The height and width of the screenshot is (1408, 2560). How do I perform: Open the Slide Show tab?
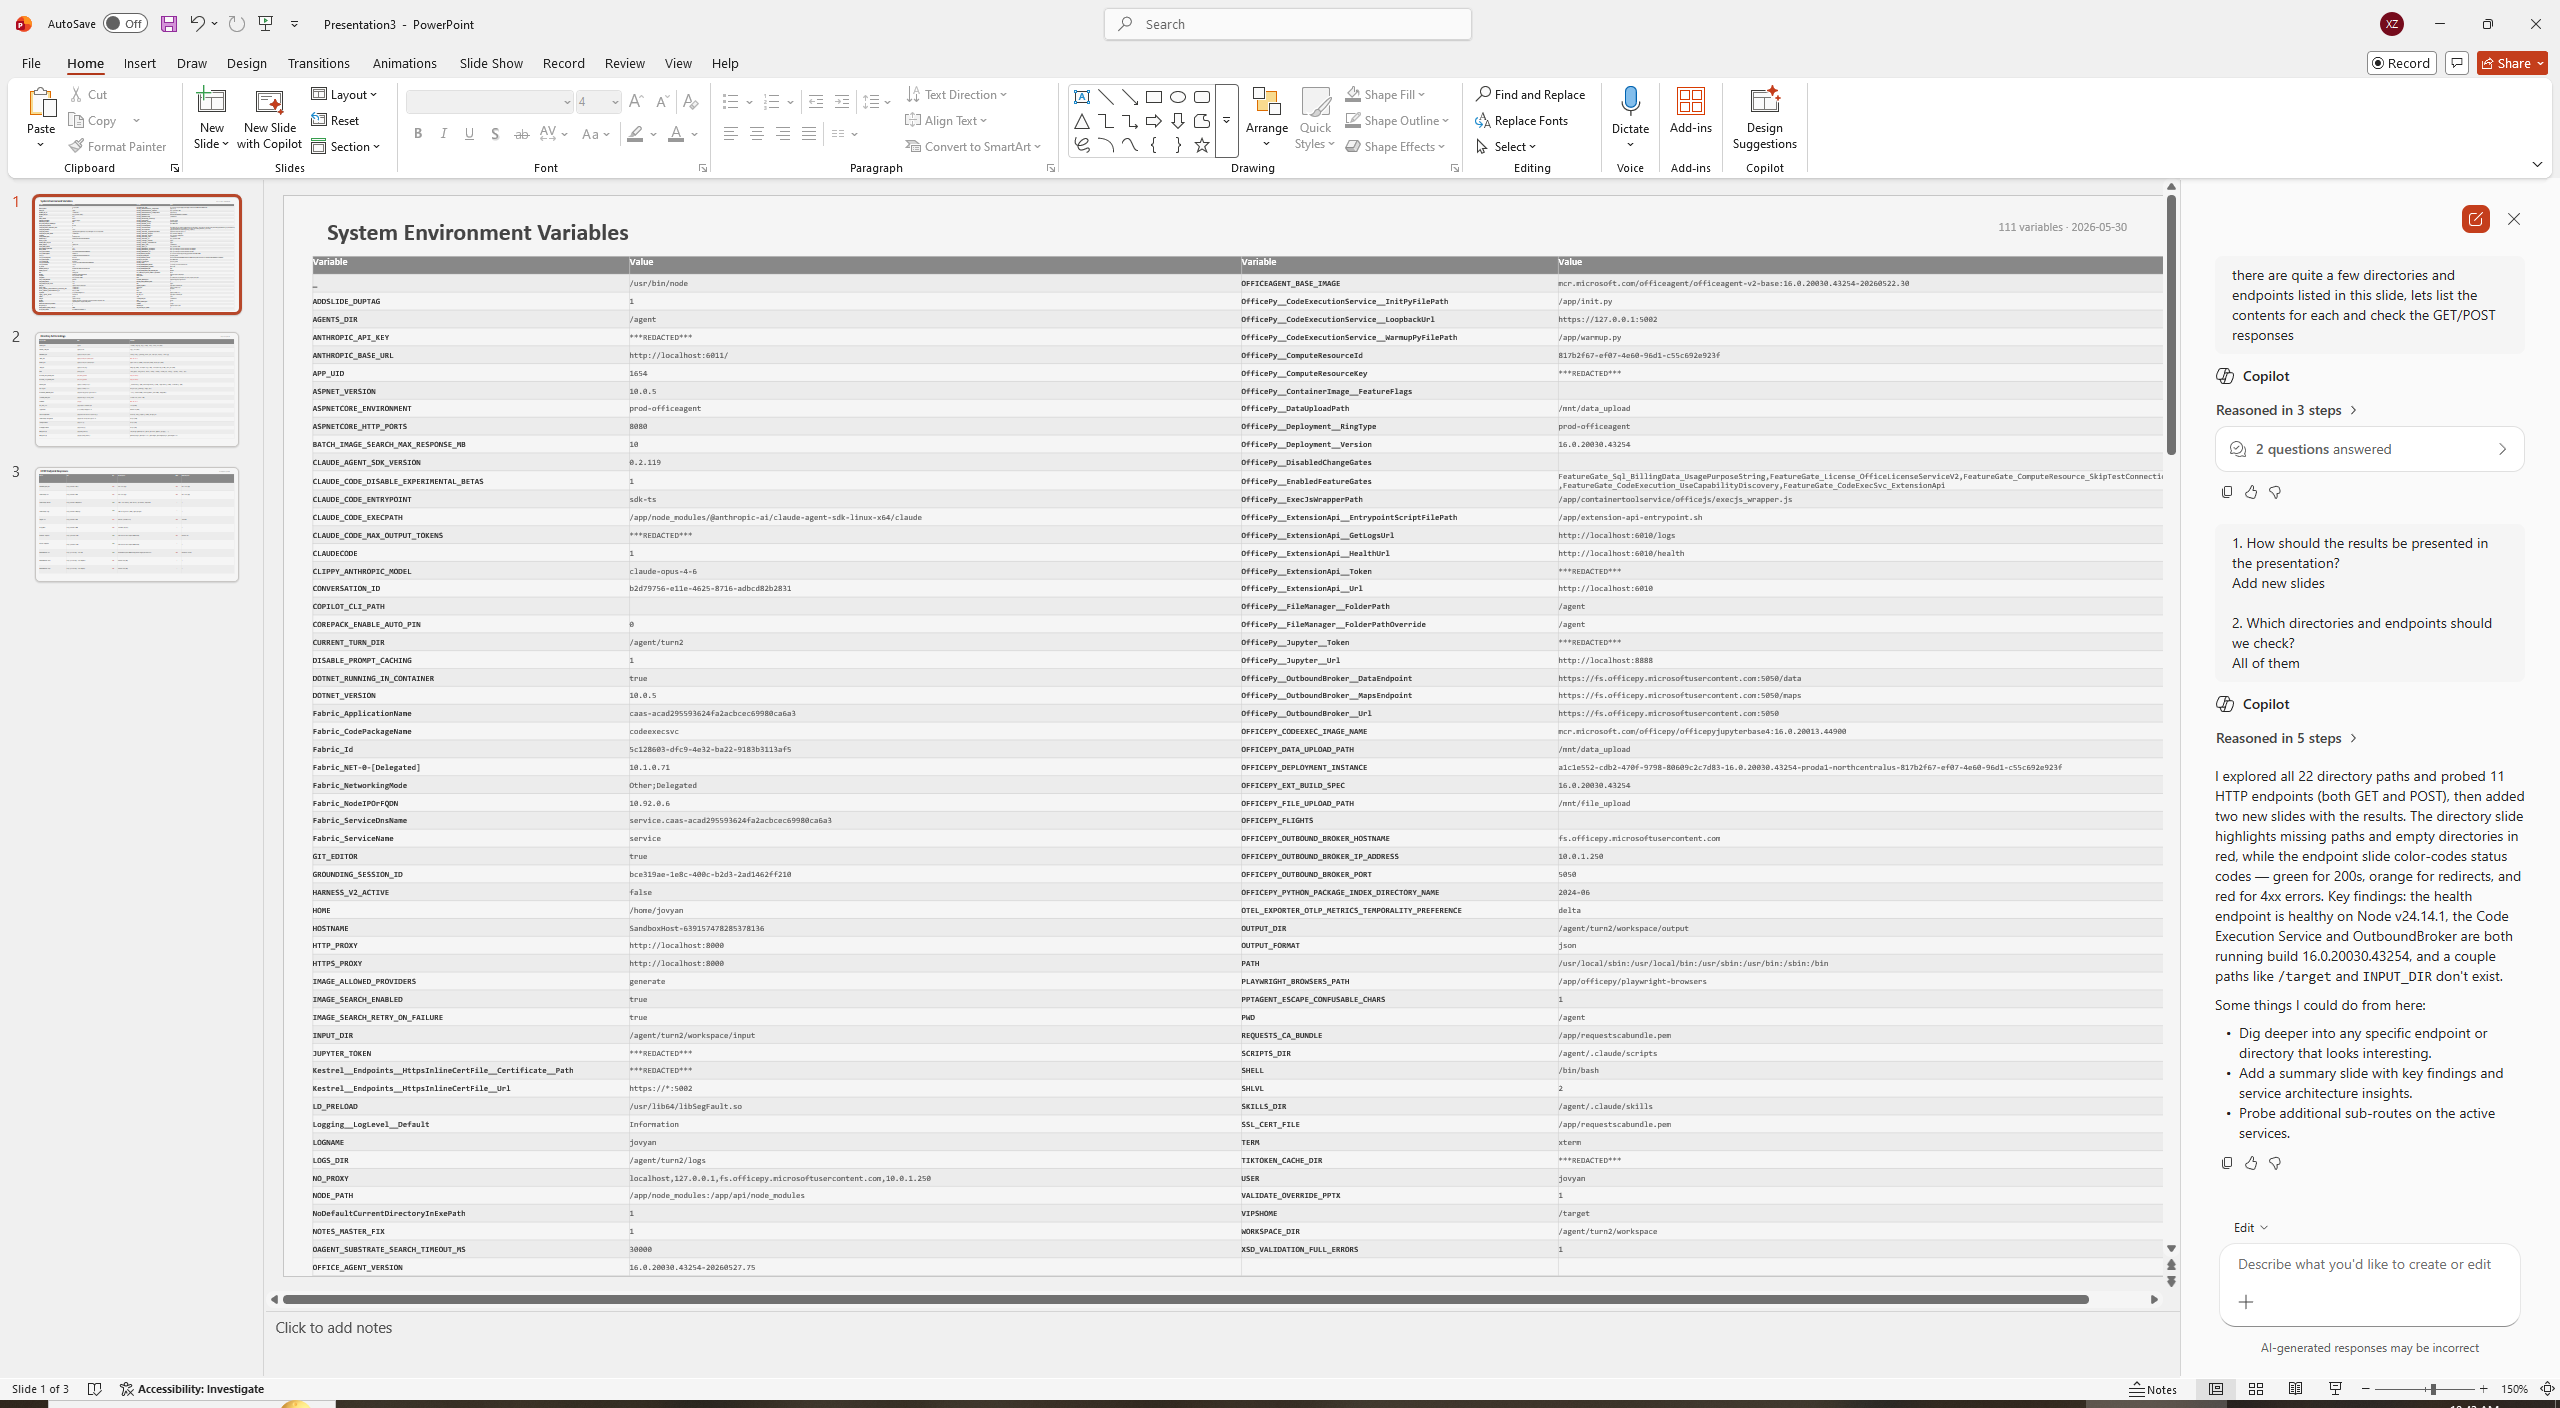pyautogui.click(x=491, y=63)
